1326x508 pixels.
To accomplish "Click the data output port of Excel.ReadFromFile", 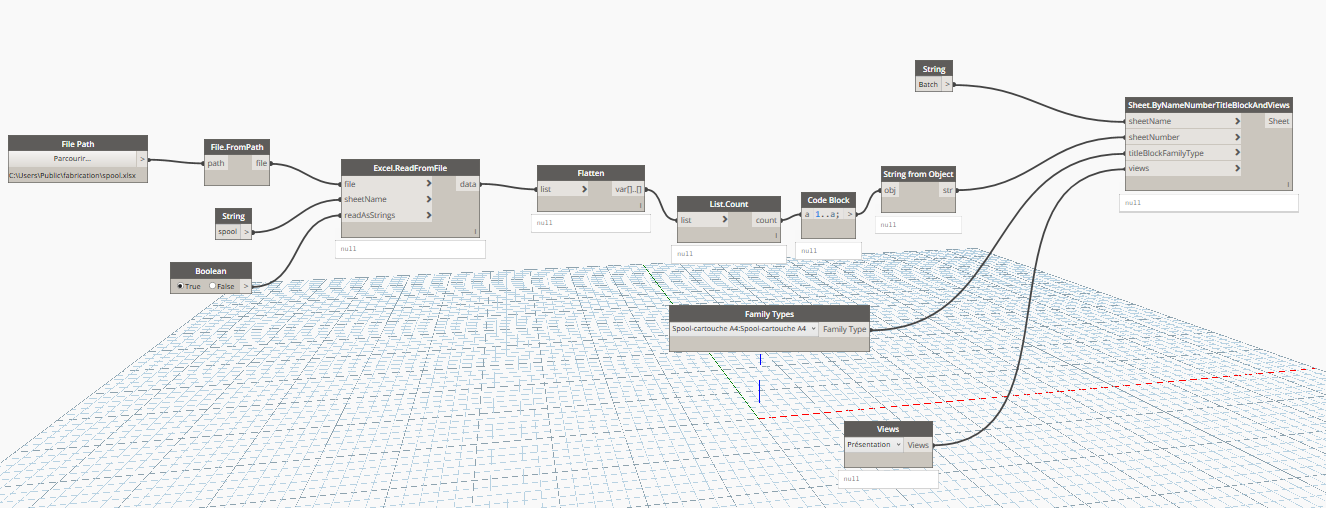I will click(x=468, y=184).
